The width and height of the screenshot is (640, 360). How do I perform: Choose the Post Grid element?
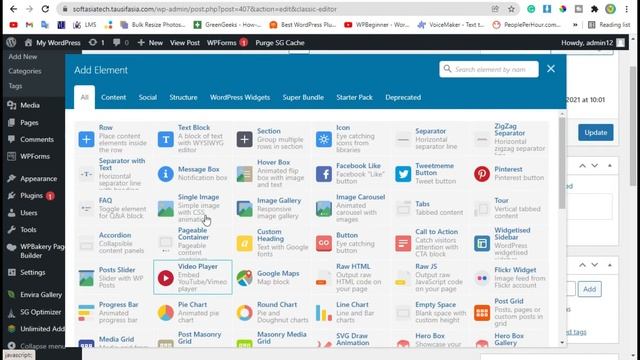click(x=509, y=313)
